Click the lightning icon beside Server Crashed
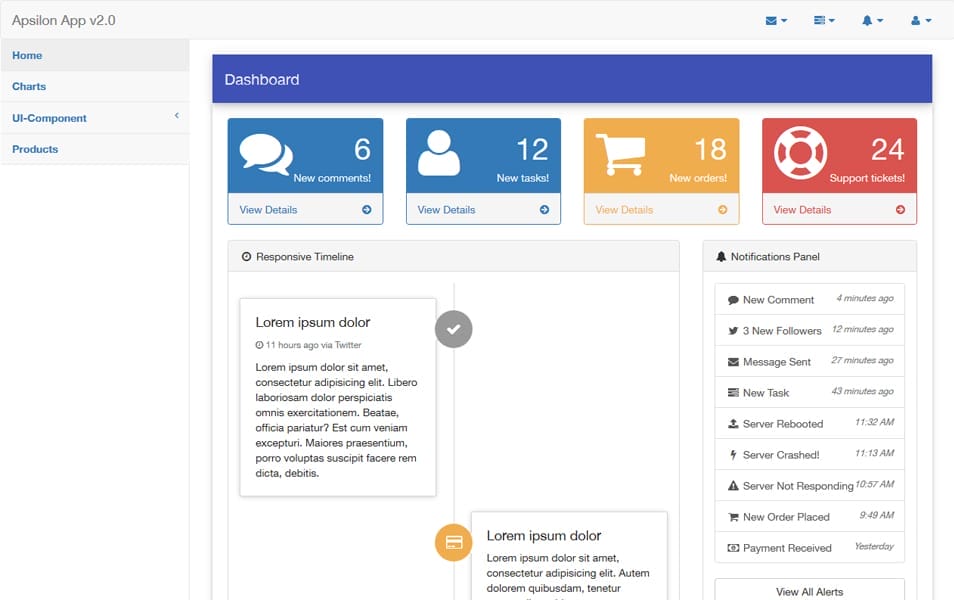The width and height of the screenshot is (954, 600). 733,454
